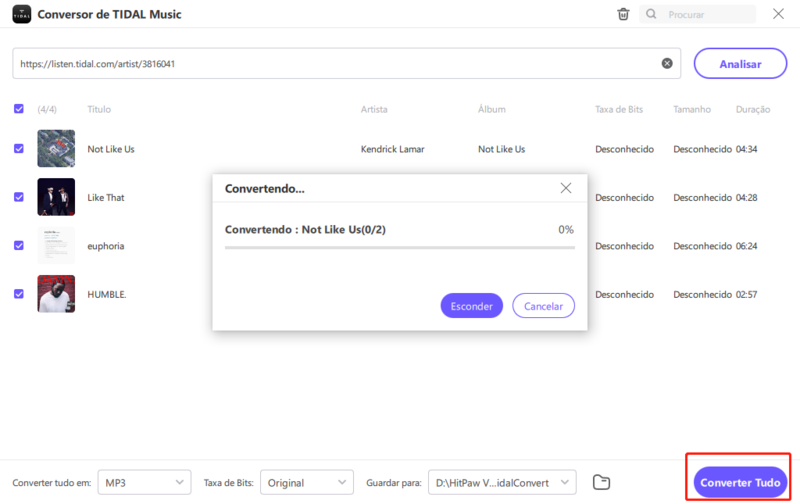Click the Analisar button
Screen dimensions: 800x504
coord(740,64)
